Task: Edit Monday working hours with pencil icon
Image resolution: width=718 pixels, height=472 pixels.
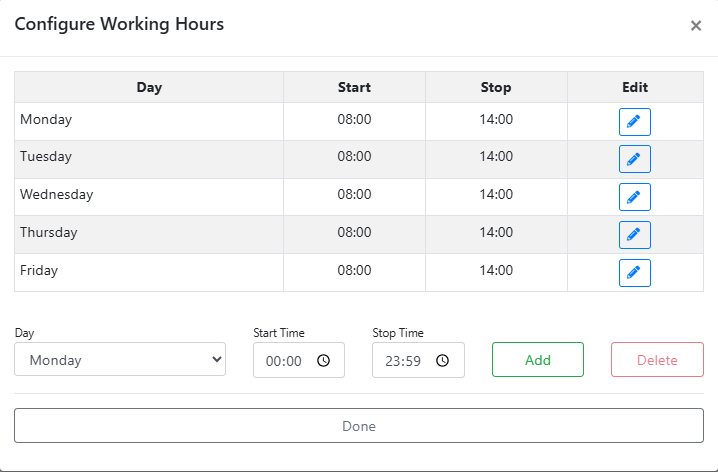Action: pyautogui.click(x=635, y=122)
